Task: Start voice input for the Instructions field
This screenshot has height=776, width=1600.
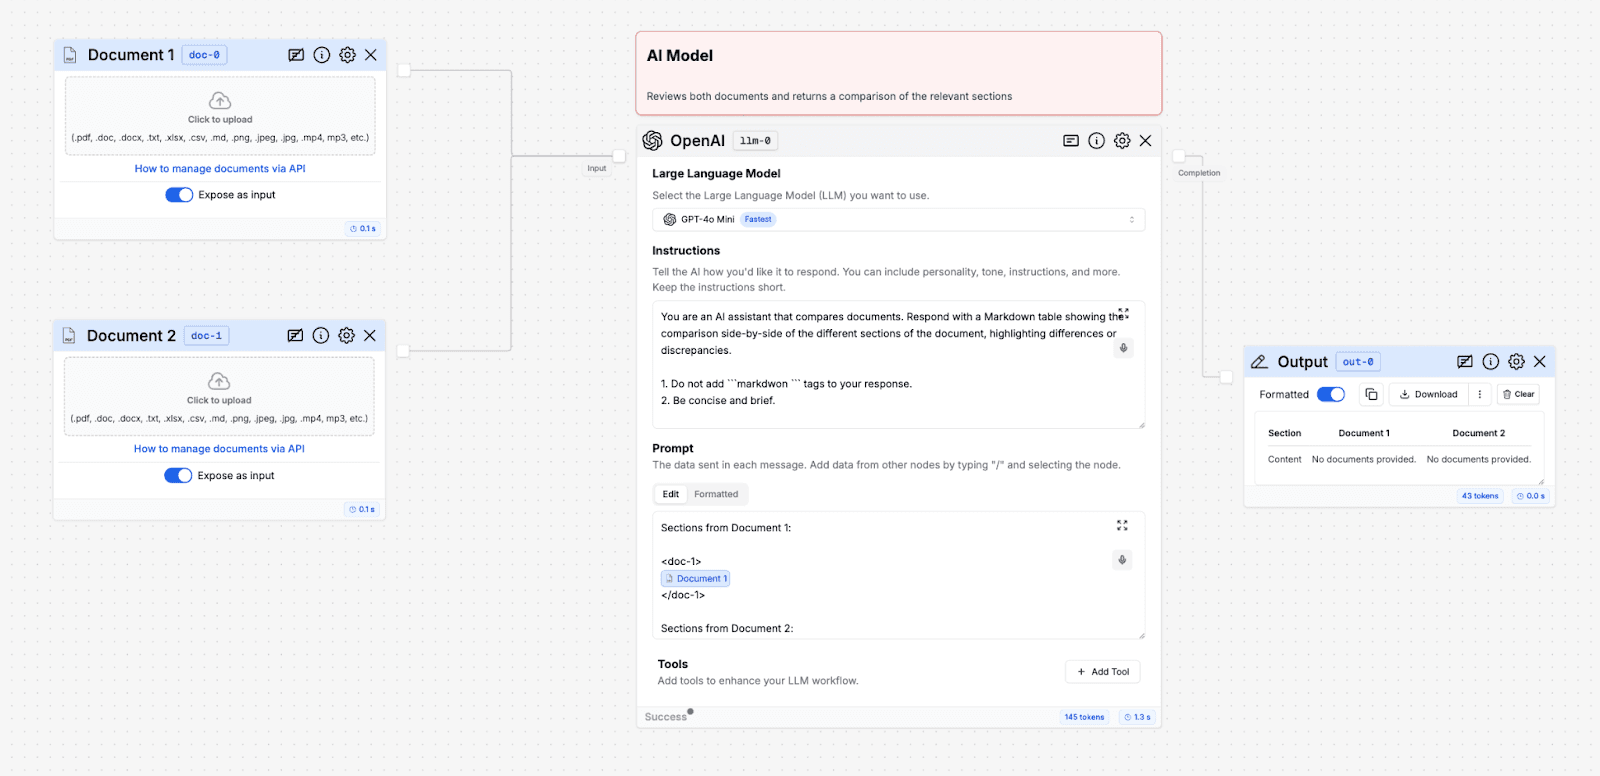Action: pos(1123,348)
